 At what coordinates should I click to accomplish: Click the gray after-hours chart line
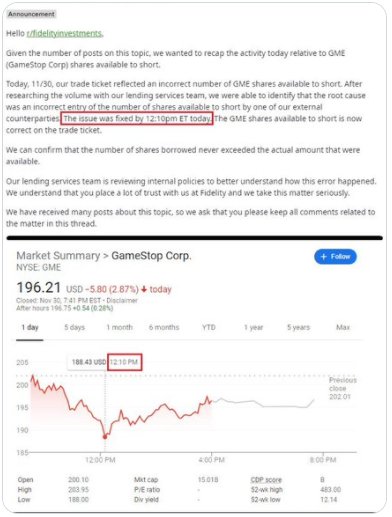pos(263,403)
